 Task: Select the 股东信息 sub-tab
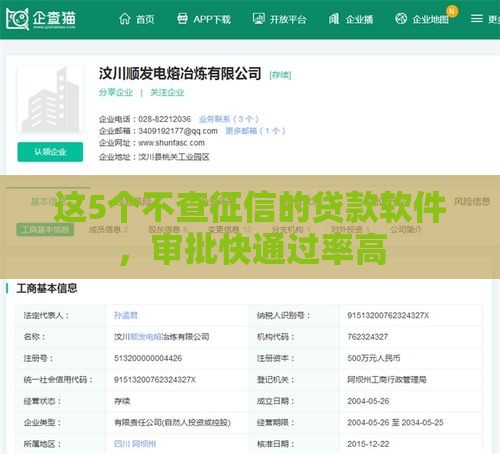[x=168, y=229]
